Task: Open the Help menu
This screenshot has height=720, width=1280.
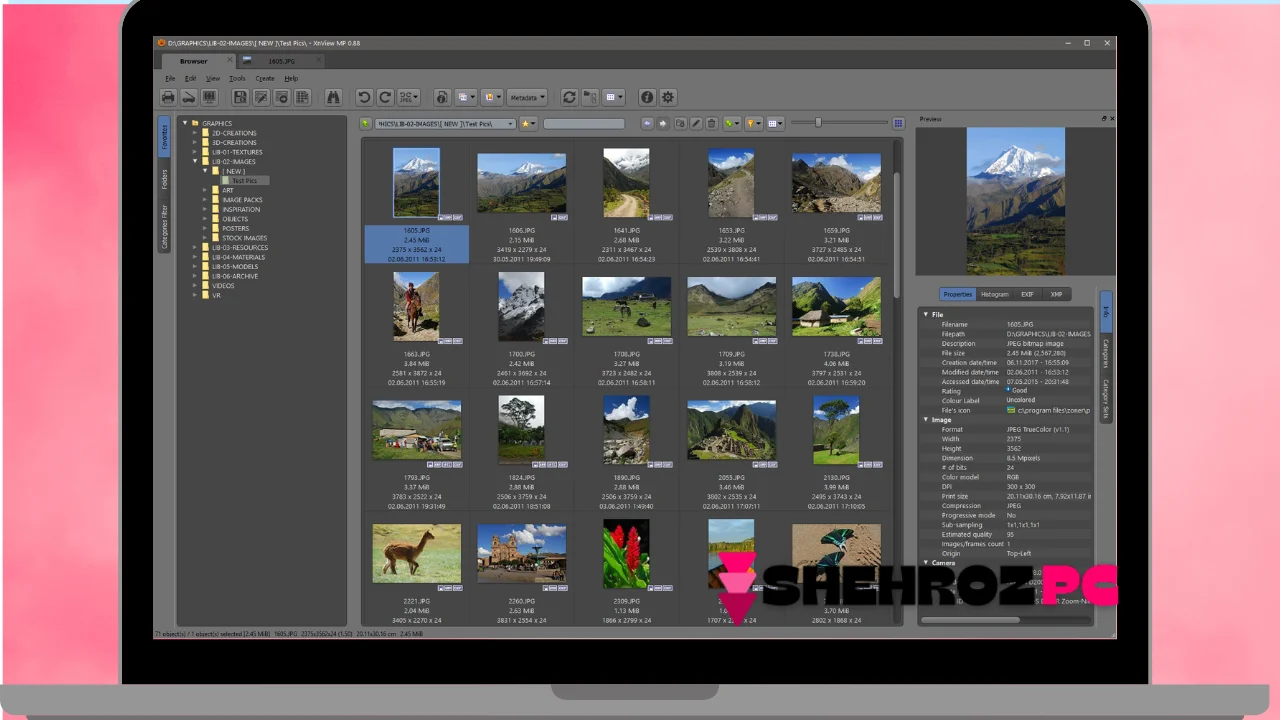Action: pos(291,78)
